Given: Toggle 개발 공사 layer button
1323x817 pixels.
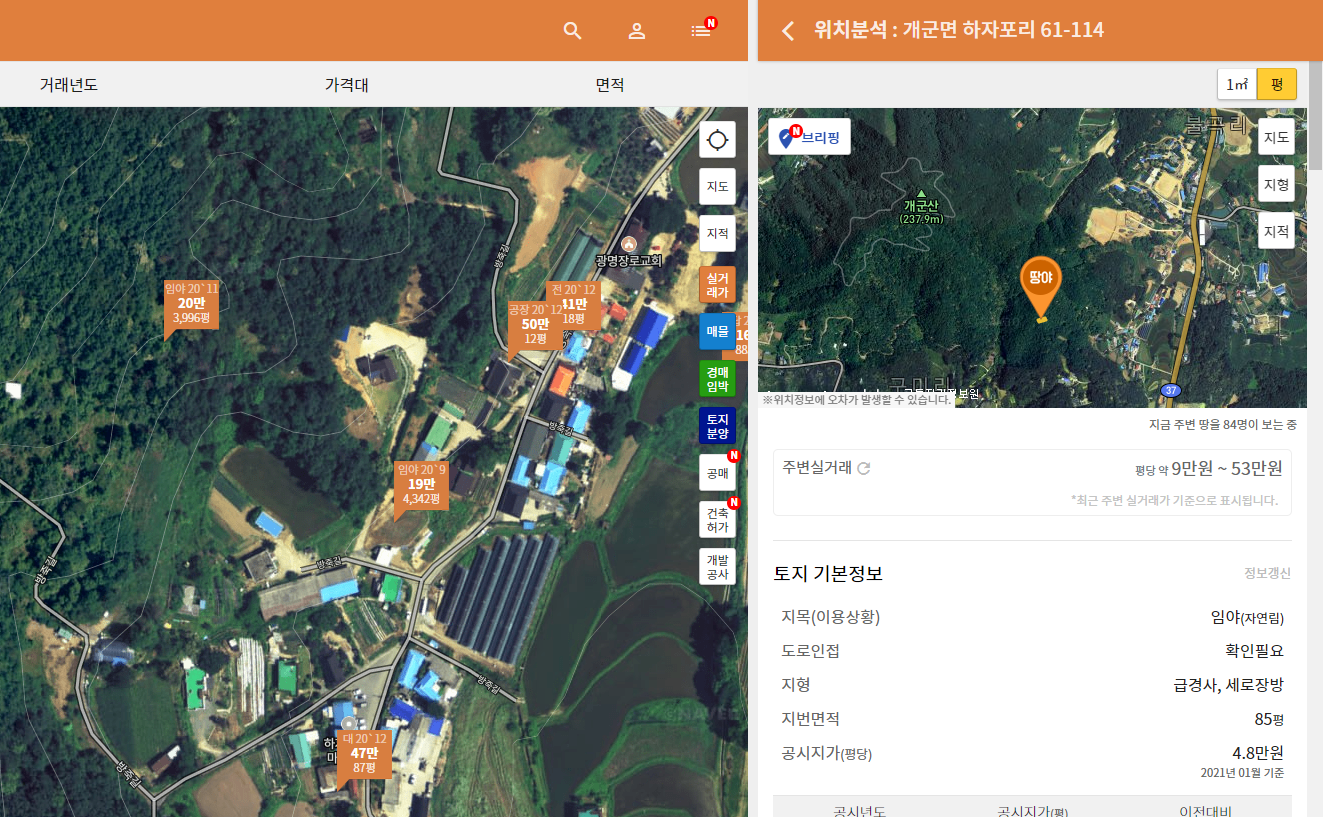Looking at the screenshot, I should (x=717, y=566).
